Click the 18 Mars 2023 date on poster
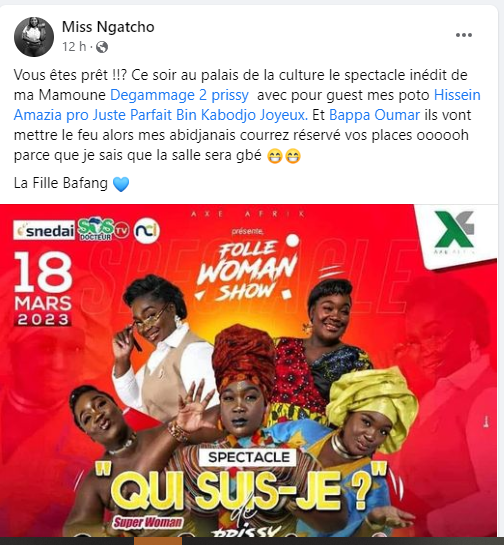The image size is (504, 545). (43, 288)
